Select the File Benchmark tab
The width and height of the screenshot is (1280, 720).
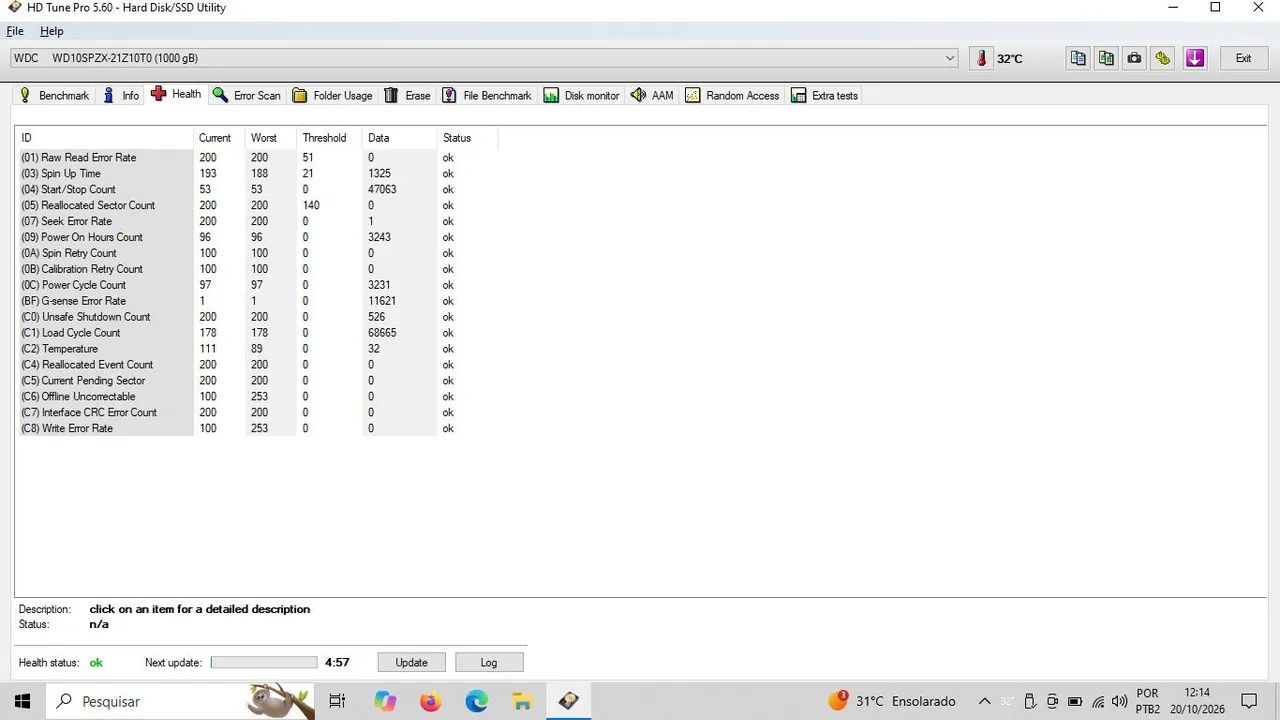point(487,95)
